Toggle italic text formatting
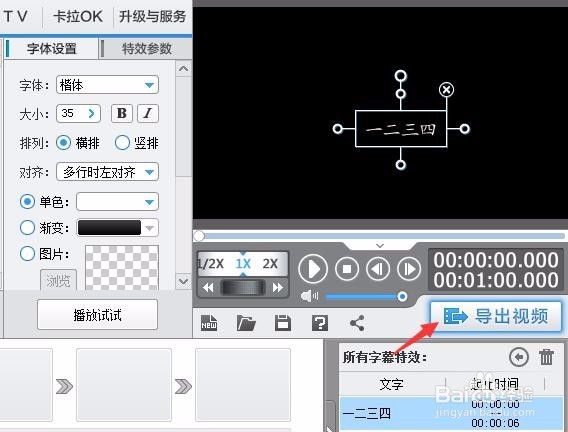 click(x=148, y=113)
